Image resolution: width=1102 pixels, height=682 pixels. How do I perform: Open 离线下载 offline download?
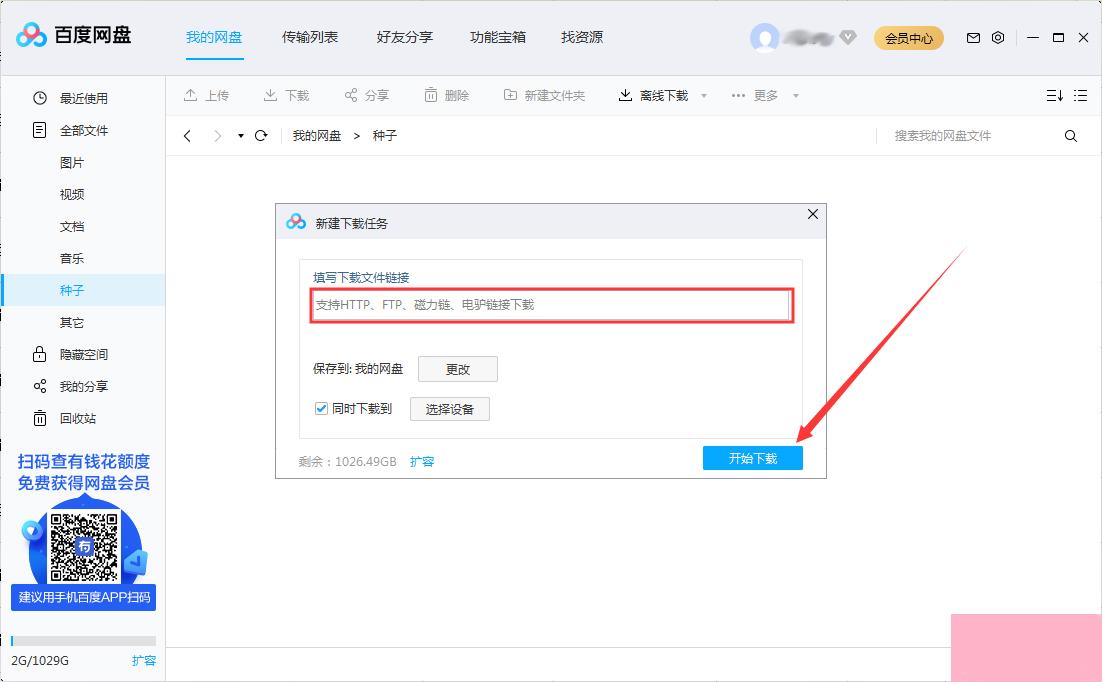pos(653,95)
